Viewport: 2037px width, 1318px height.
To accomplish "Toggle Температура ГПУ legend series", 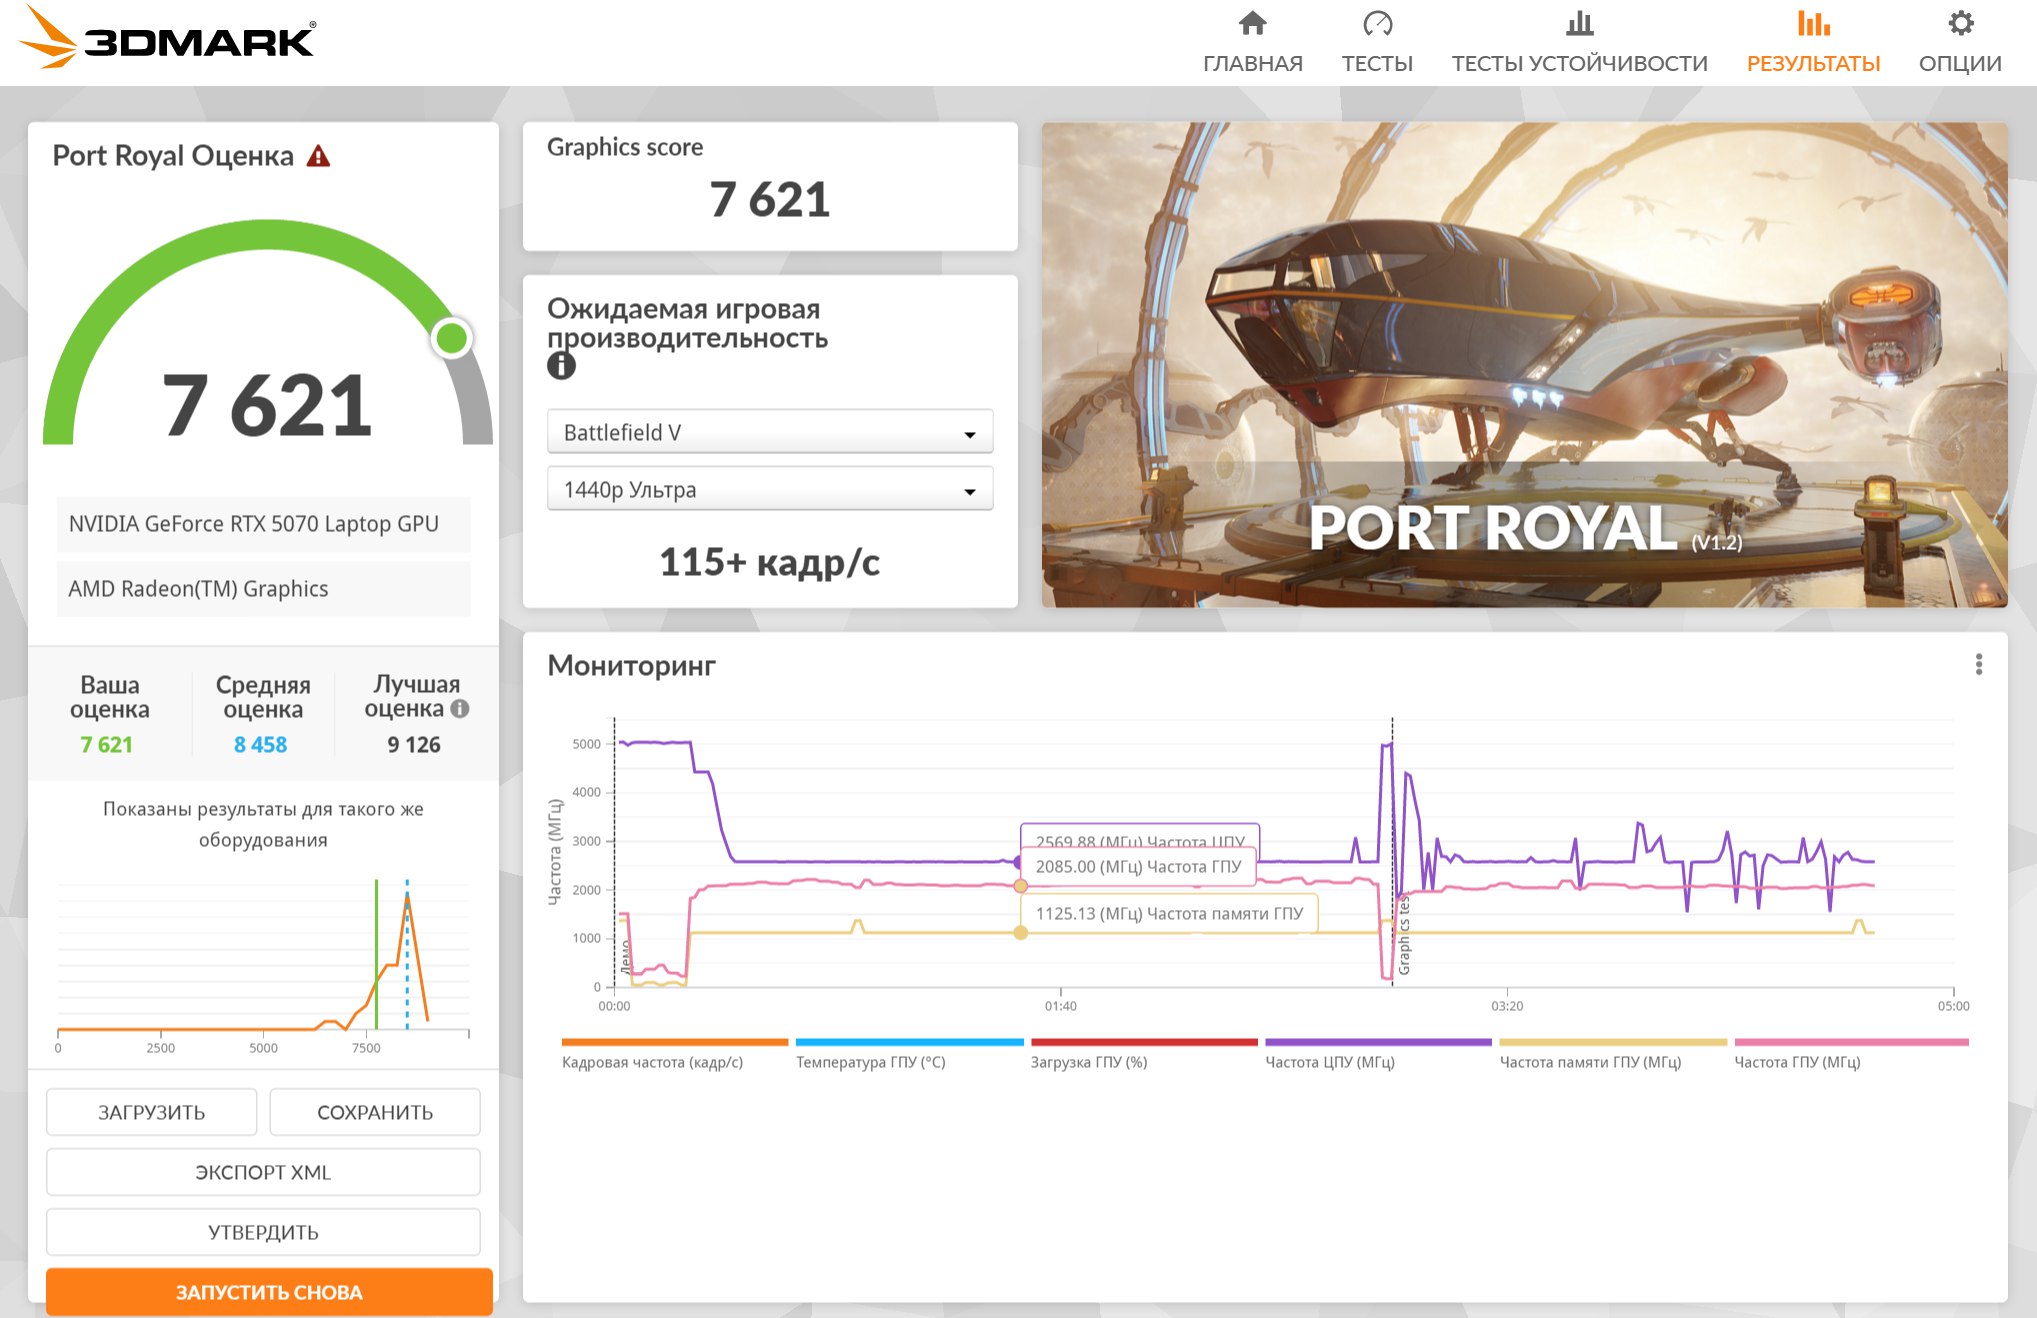I will pyautogui.click(x=870, y=1062).
